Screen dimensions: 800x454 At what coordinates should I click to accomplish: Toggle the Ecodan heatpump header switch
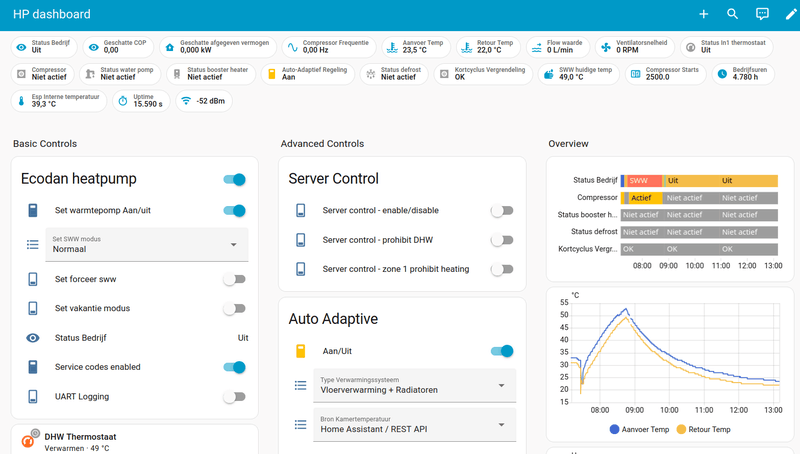[234, 180]
